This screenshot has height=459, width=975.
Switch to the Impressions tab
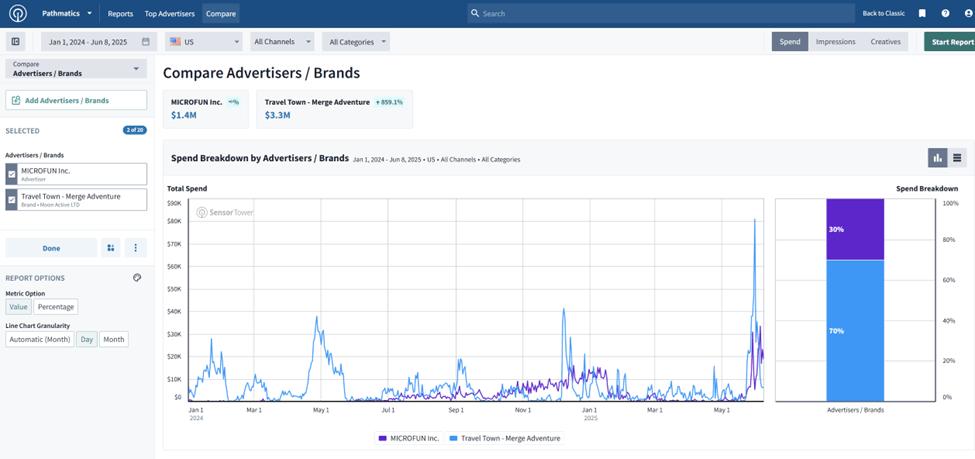click(835, 42)
